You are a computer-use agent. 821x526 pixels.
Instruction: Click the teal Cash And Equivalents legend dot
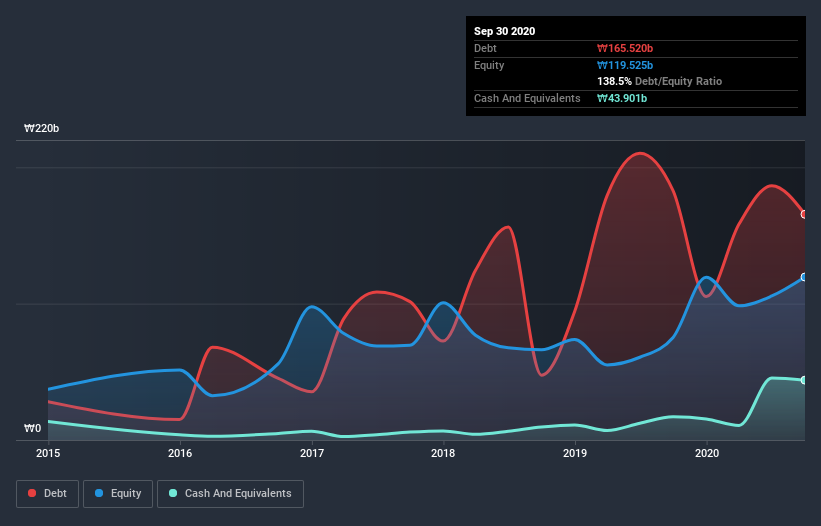[x=173, y=493]
